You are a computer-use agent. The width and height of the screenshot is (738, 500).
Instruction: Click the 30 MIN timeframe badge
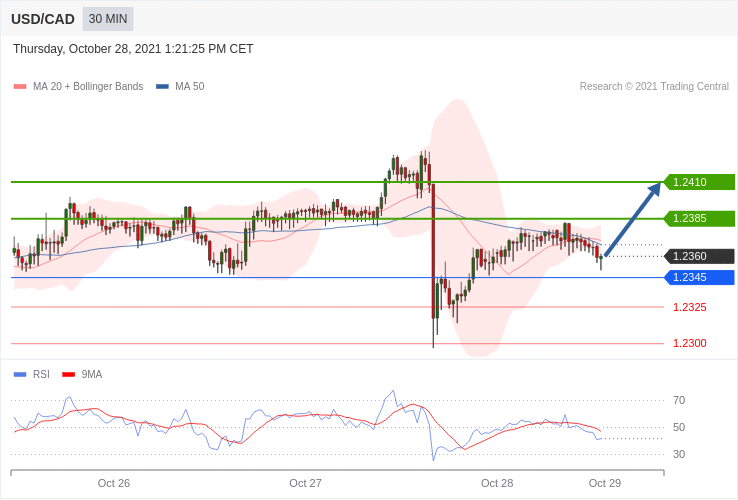click(x=108, y=19)
